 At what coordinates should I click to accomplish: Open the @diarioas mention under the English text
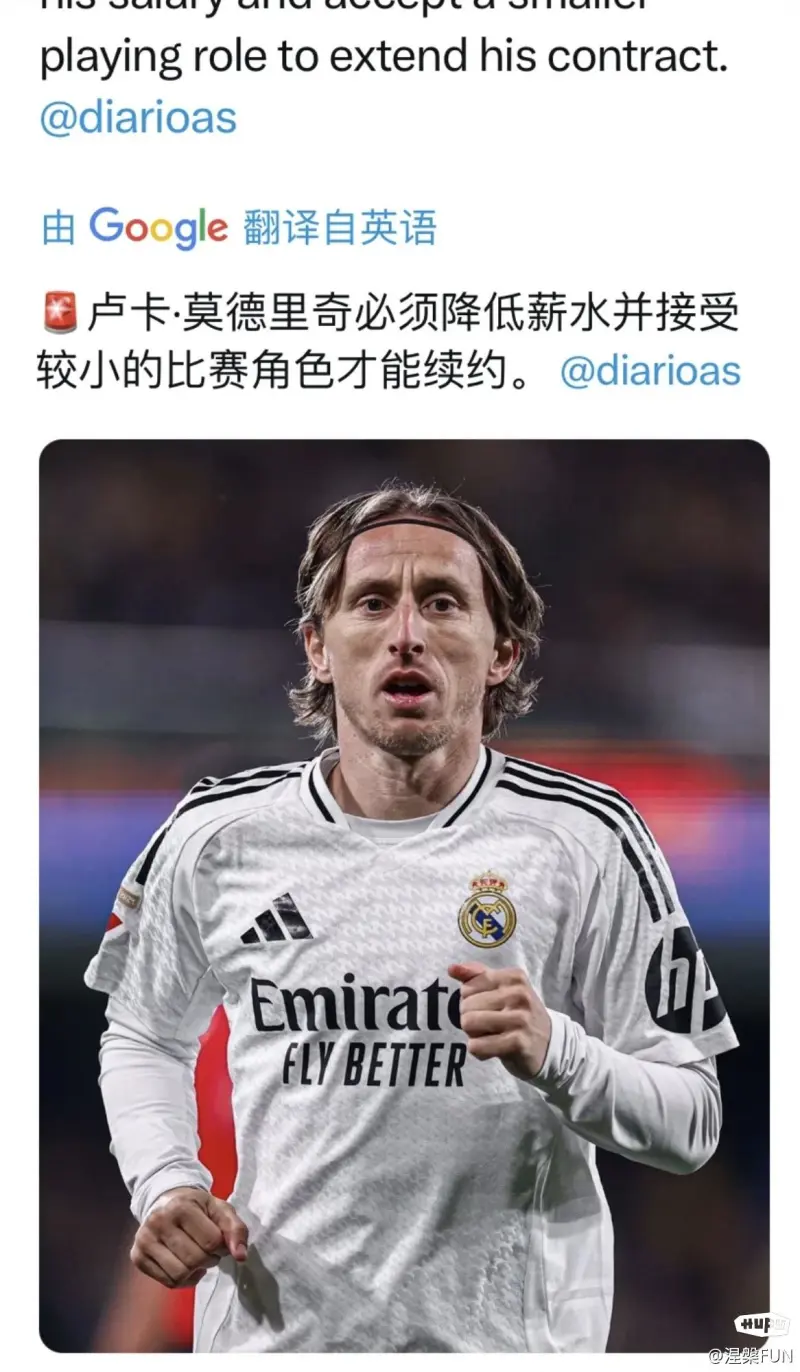pyautogui.click(x=138, y=118)
